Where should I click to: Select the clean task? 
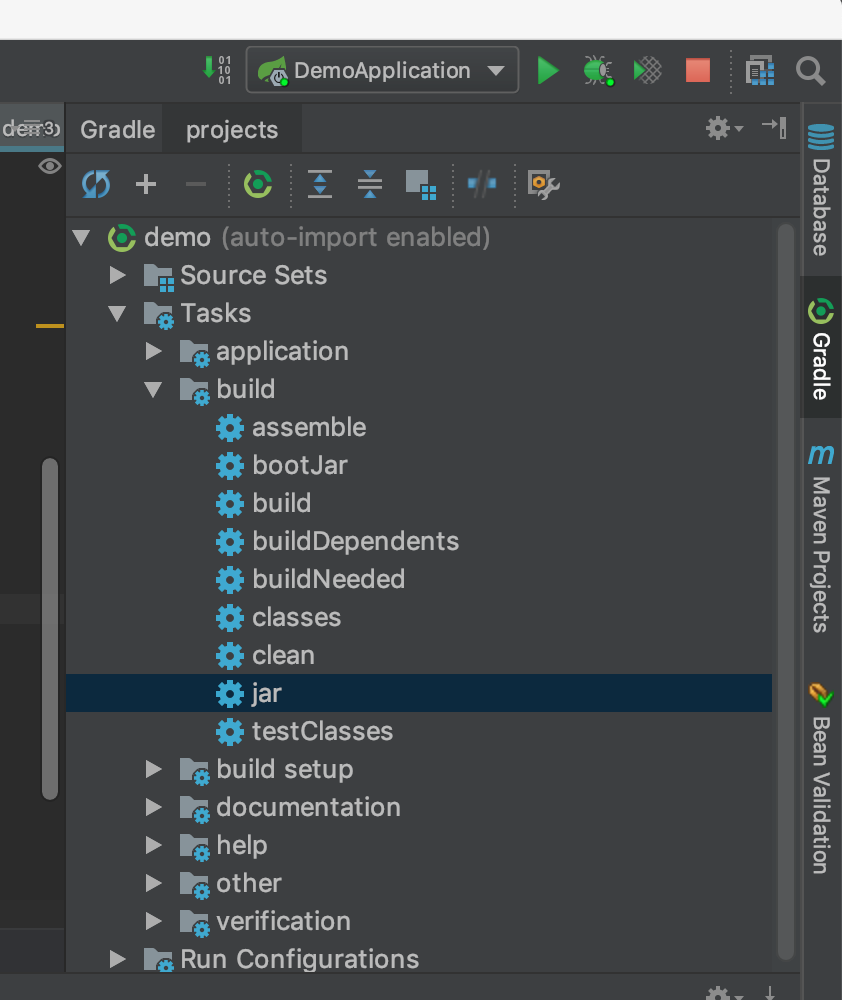[x=283, y=655]
